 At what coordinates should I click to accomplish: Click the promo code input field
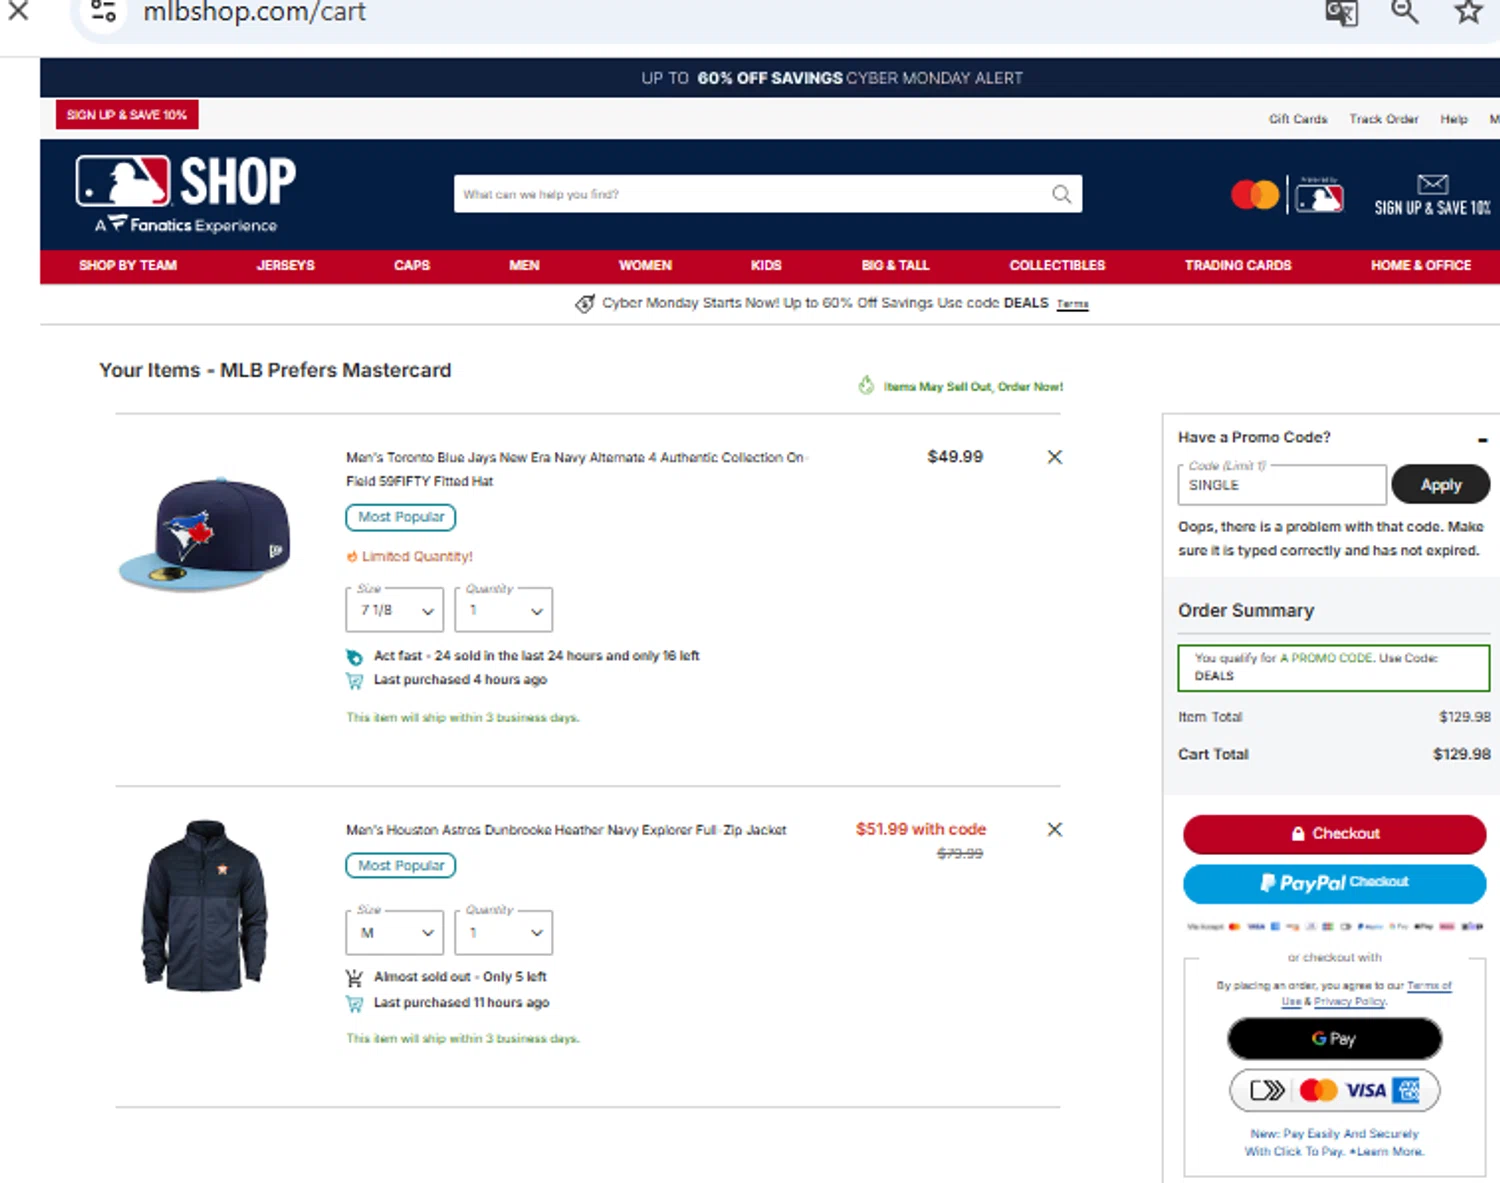(1282, 485)
